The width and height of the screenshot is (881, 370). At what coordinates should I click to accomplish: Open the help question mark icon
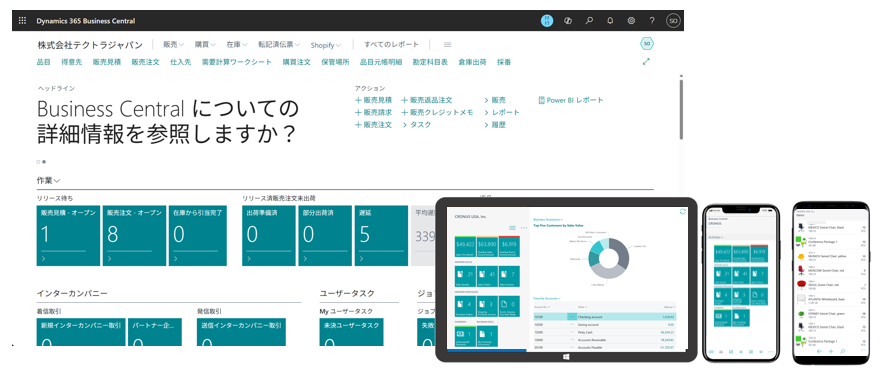tap(652, 21)
